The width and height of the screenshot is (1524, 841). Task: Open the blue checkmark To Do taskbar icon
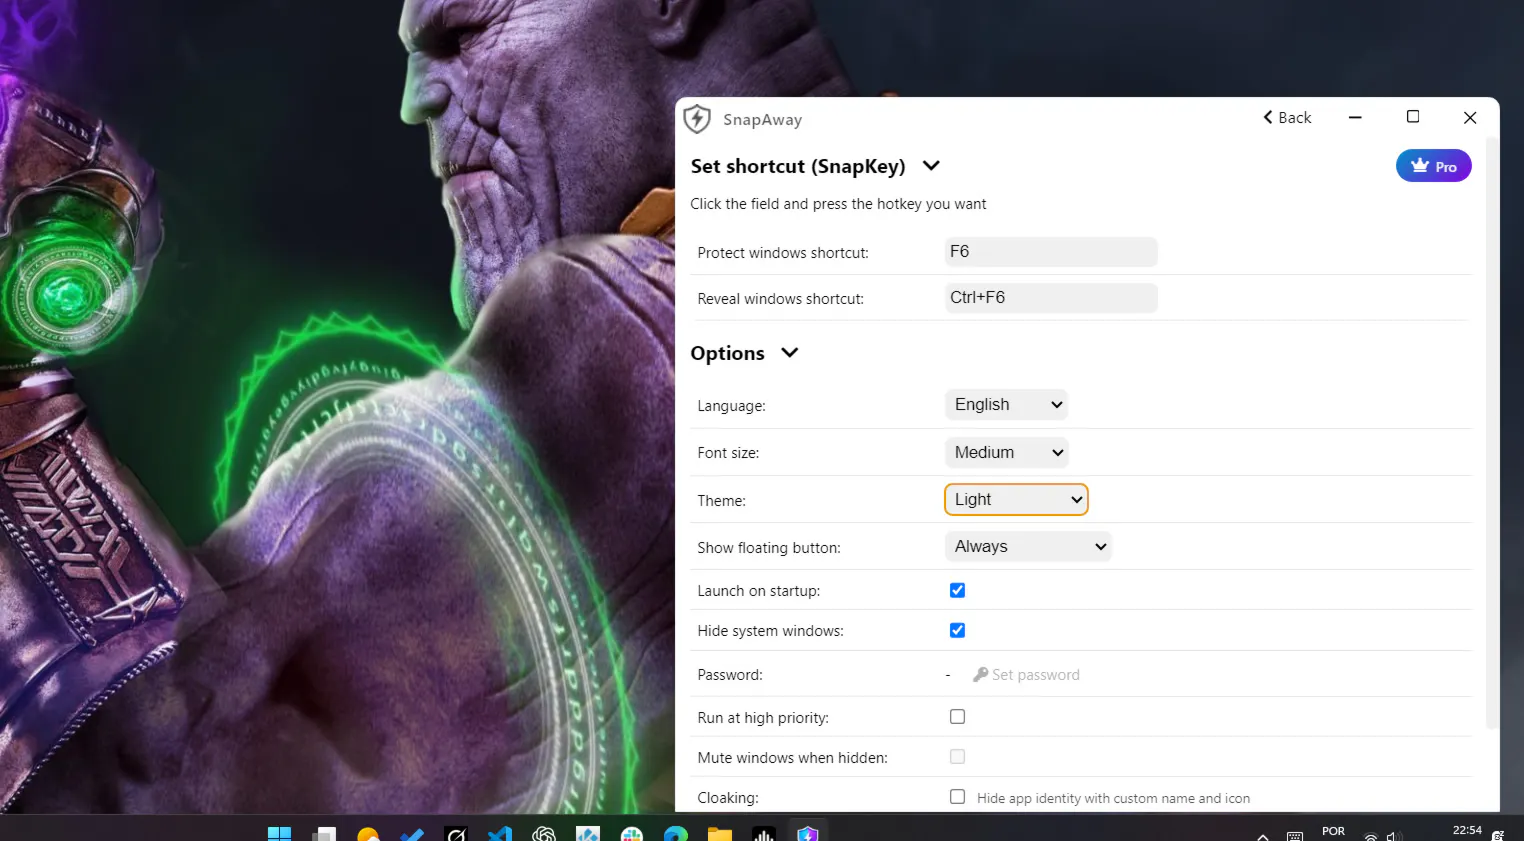(412, 834)
